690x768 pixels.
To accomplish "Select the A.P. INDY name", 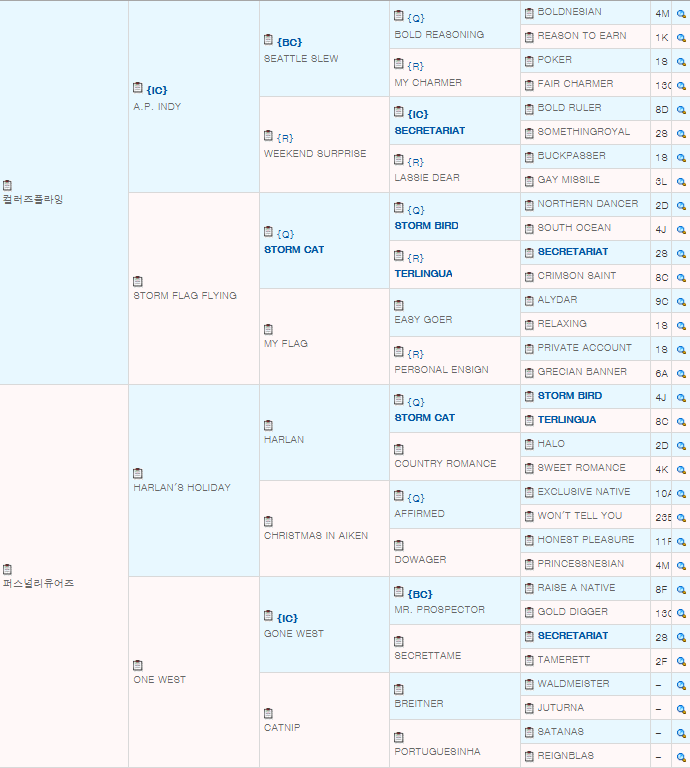I will (x=157, y=107).
